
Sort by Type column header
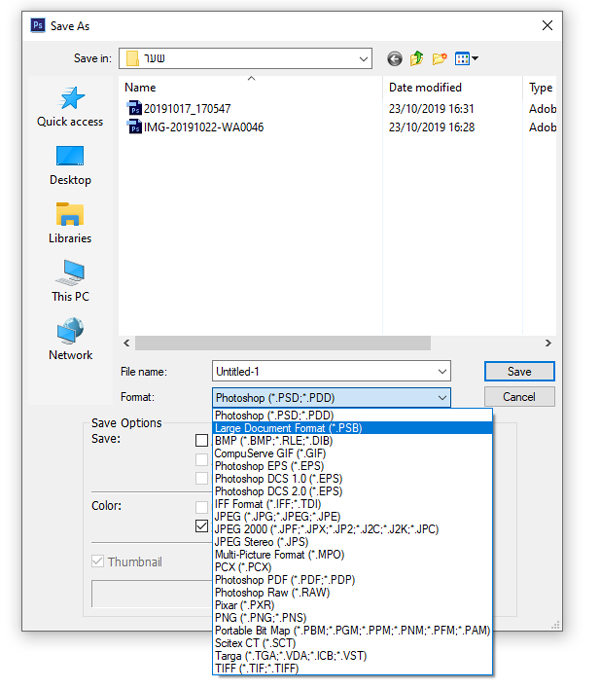click(x=540, y=87)
